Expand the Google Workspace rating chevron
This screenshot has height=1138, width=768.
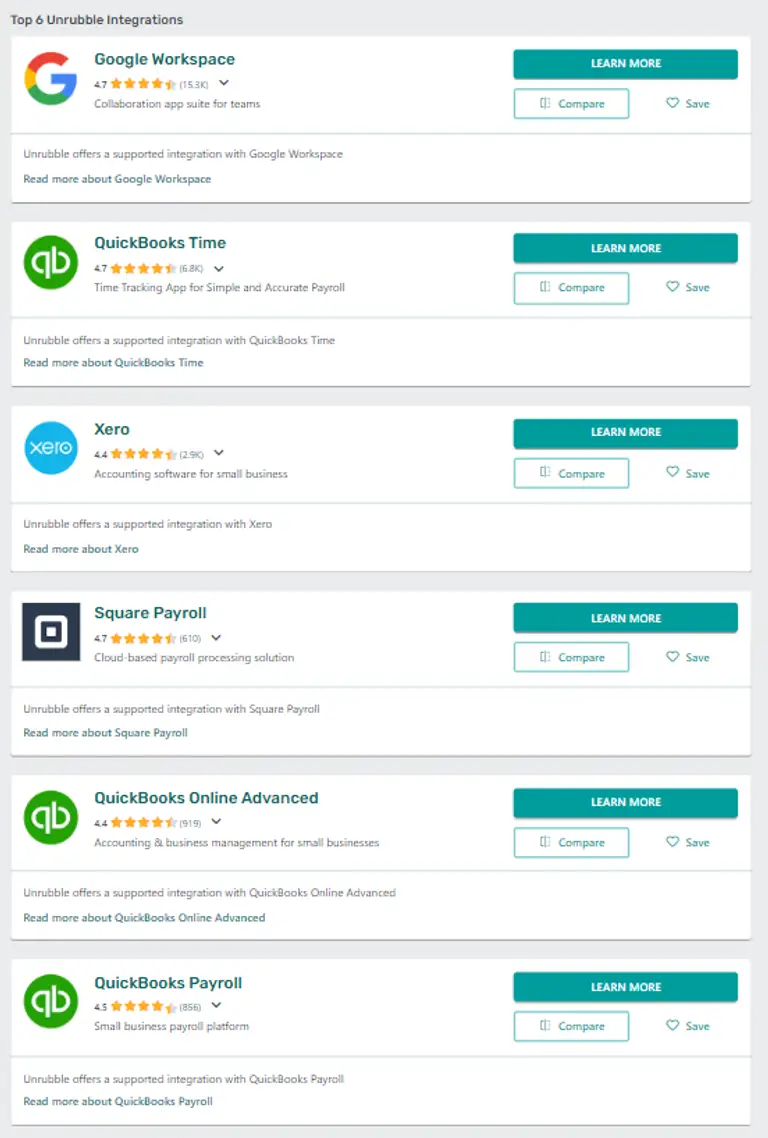pyautogui.click(x=224, y=83)
